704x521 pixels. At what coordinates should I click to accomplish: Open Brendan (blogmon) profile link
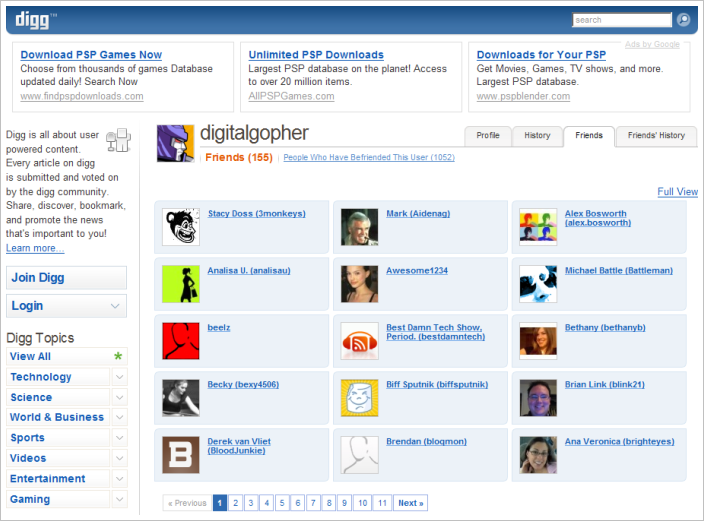click(x=426, y=442)
